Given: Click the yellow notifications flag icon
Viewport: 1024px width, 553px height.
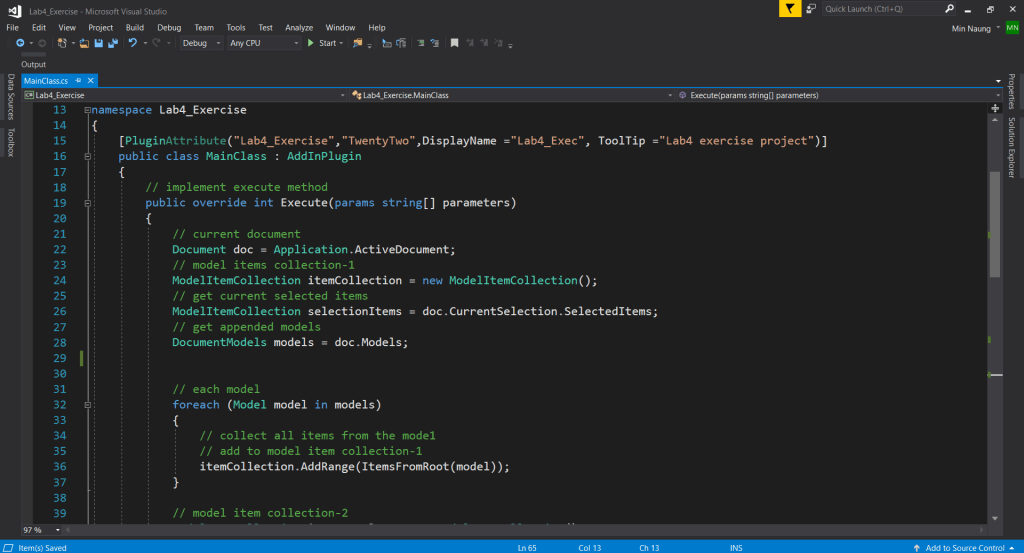Looking at the screenshot, I should [x=791, y=9].
